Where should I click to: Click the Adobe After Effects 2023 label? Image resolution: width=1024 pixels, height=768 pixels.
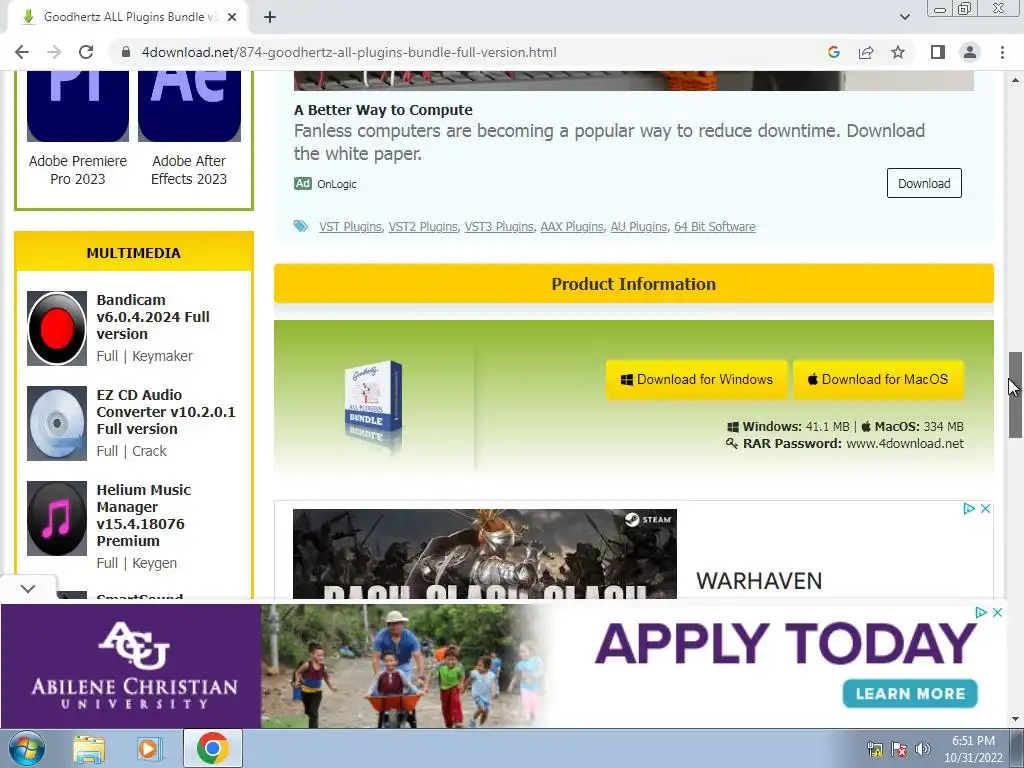pyautogui.click(x=189, y=170)
